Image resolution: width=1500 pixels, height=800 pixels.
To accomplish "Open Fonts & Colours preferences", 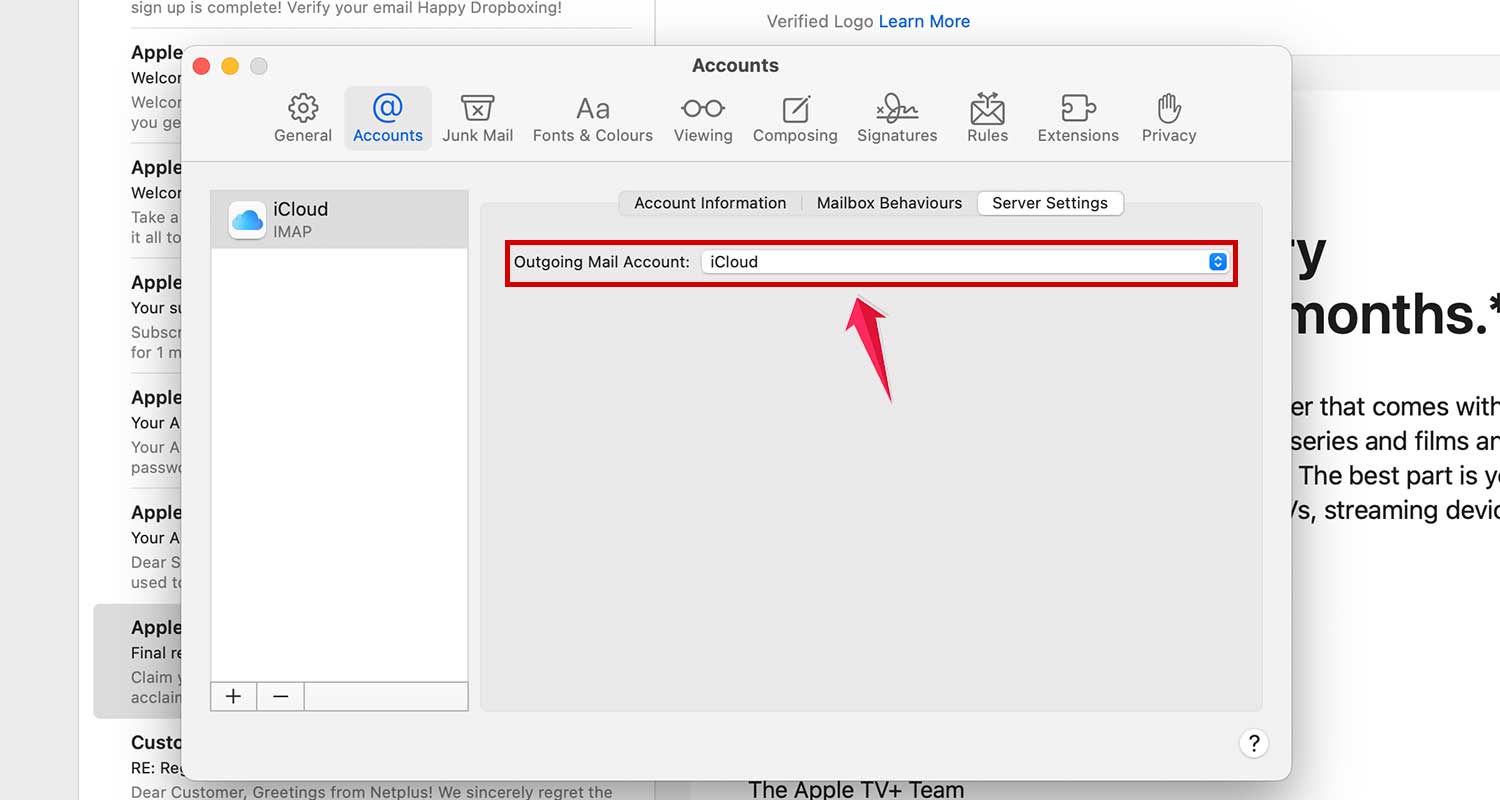I will (x=592, y=117).
